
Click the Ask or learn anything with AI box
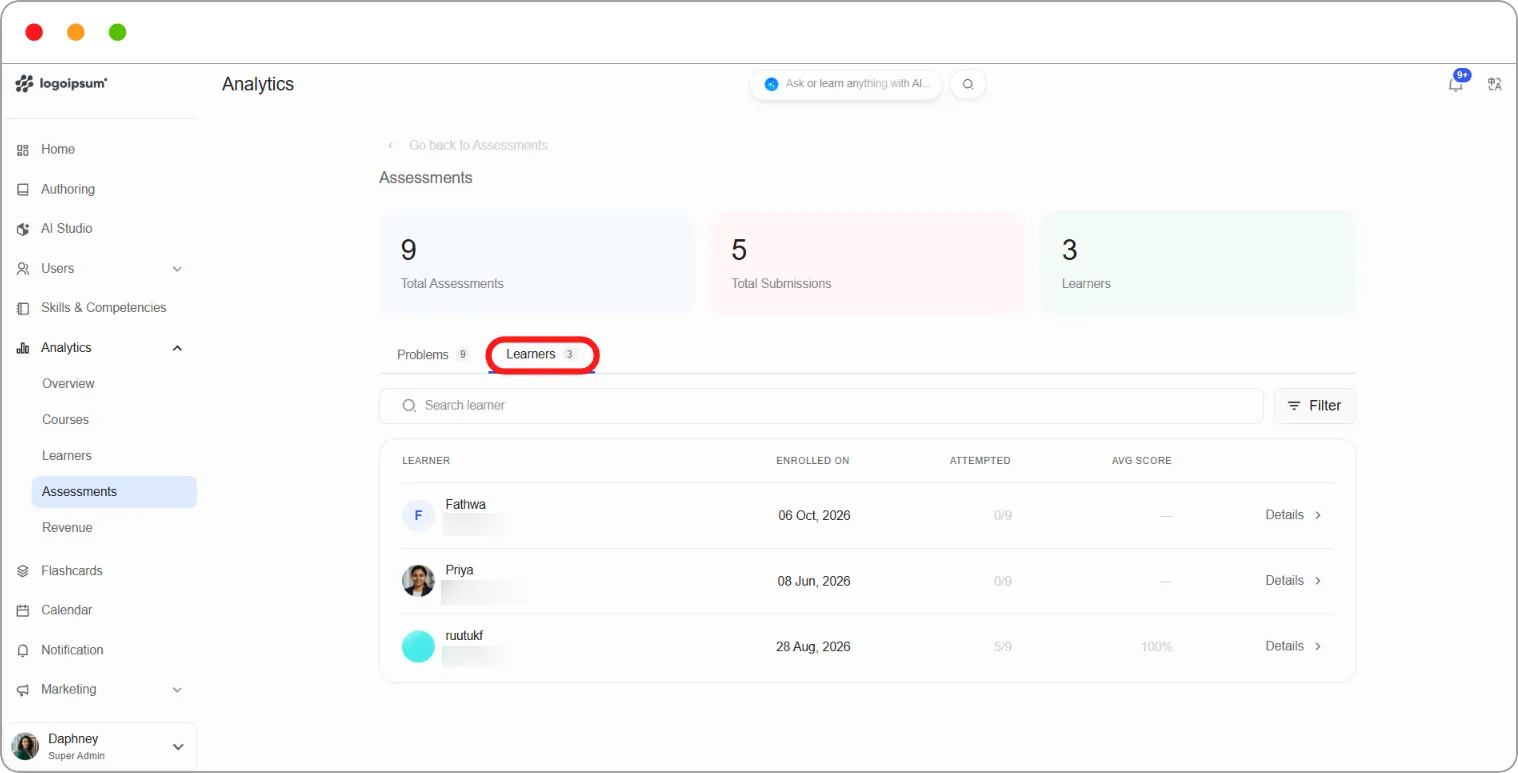point(846,85)
